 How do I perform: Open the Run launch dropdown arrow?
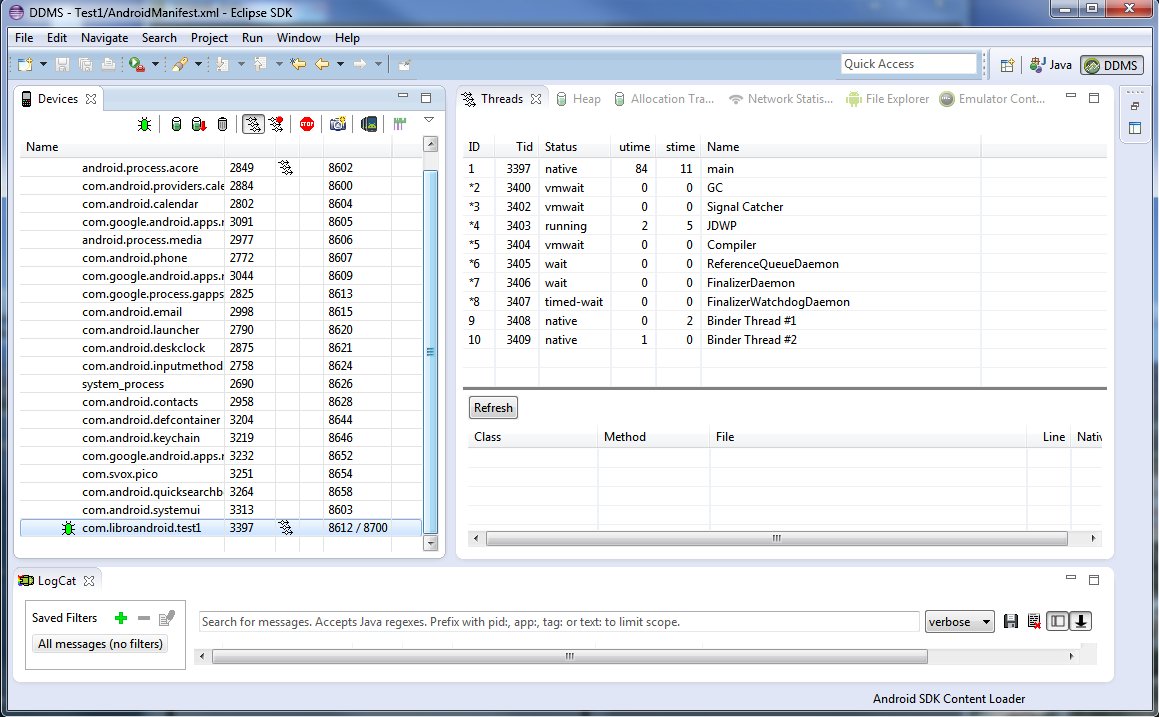coord(155,64)
